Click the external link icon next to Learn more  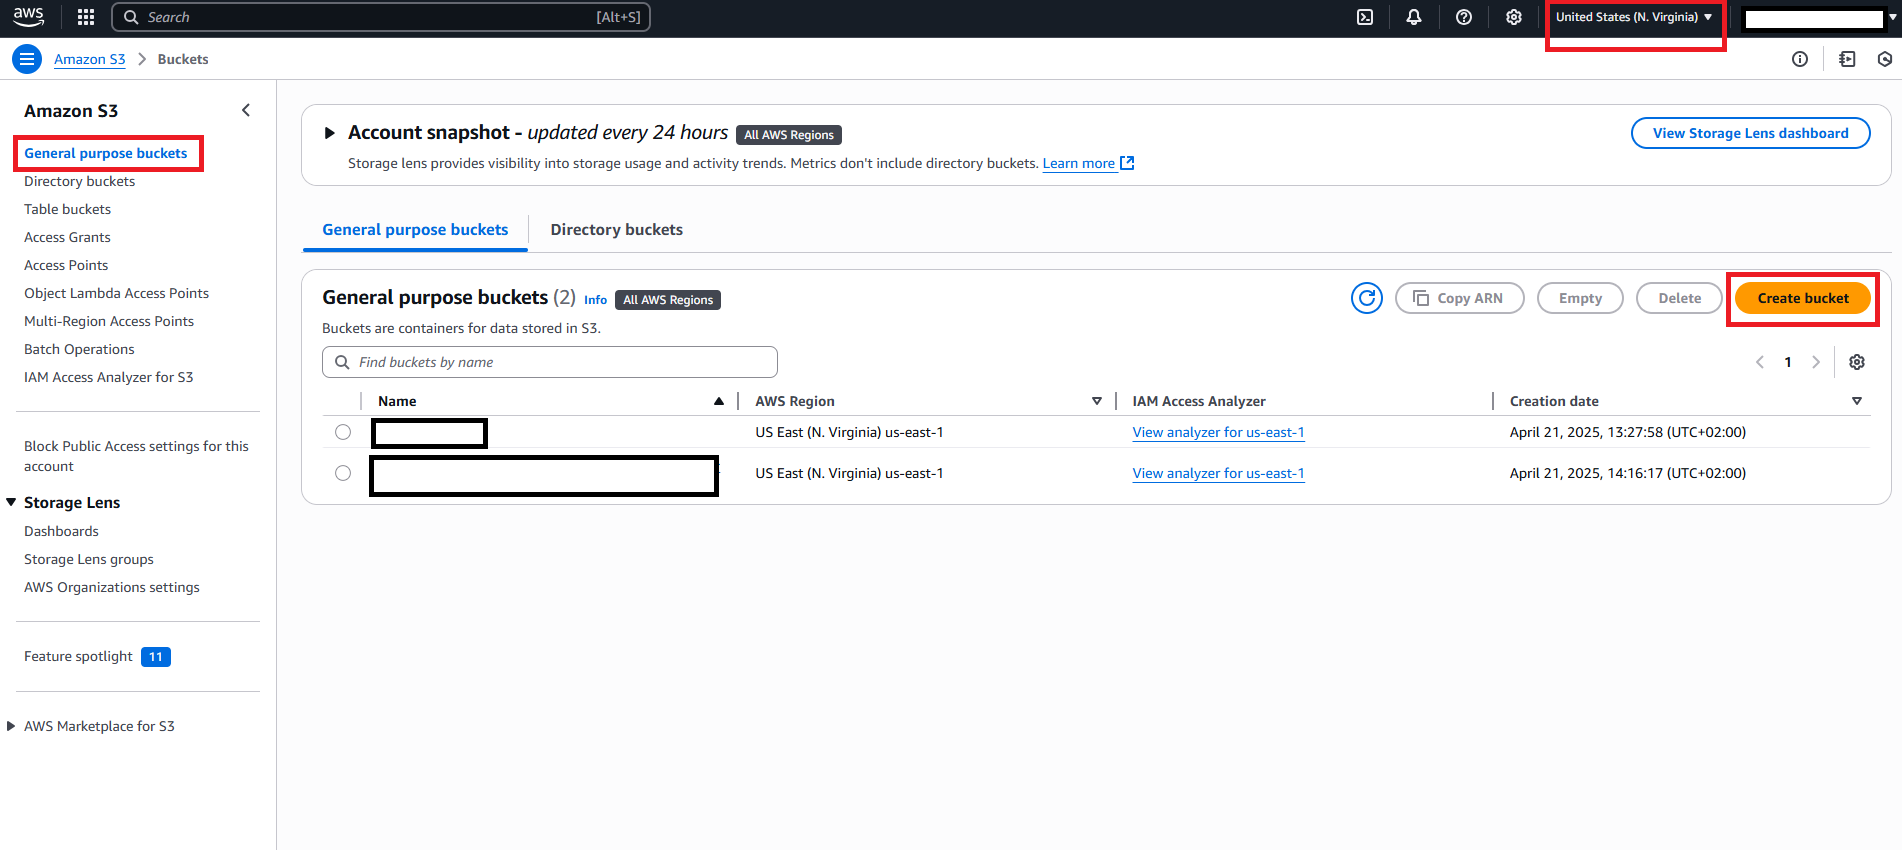(1127, 163)
